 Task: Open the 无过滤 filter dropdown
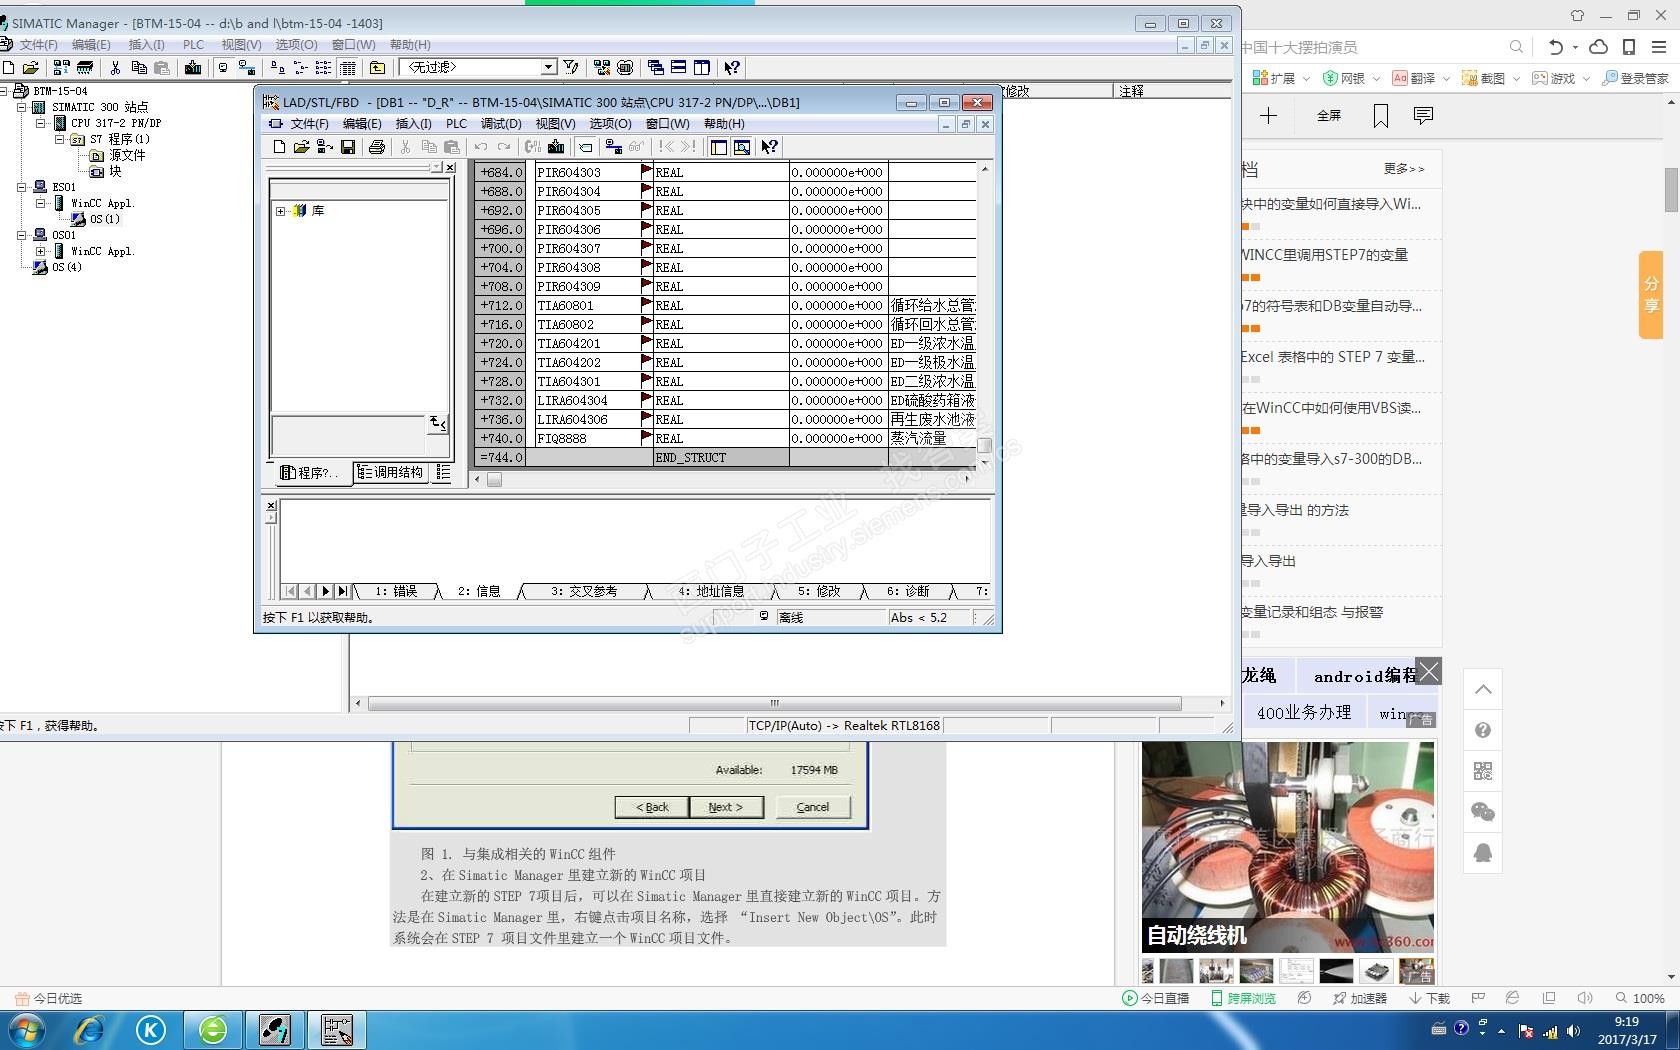(548, 67)
